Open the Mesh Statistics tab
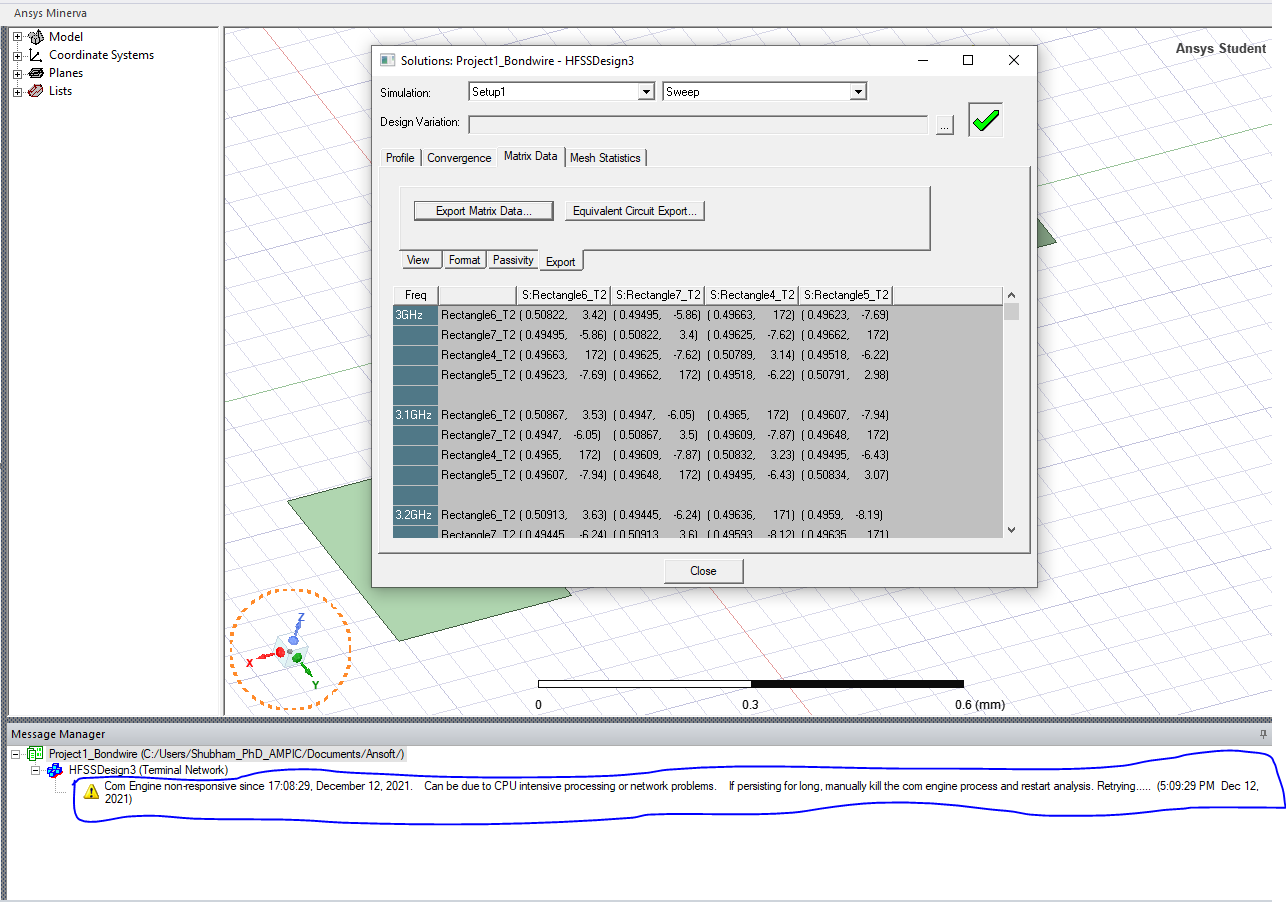Image resolution: width=1286 pixels, height=902 pixels. pyautogui.click(x=605, y=158)
